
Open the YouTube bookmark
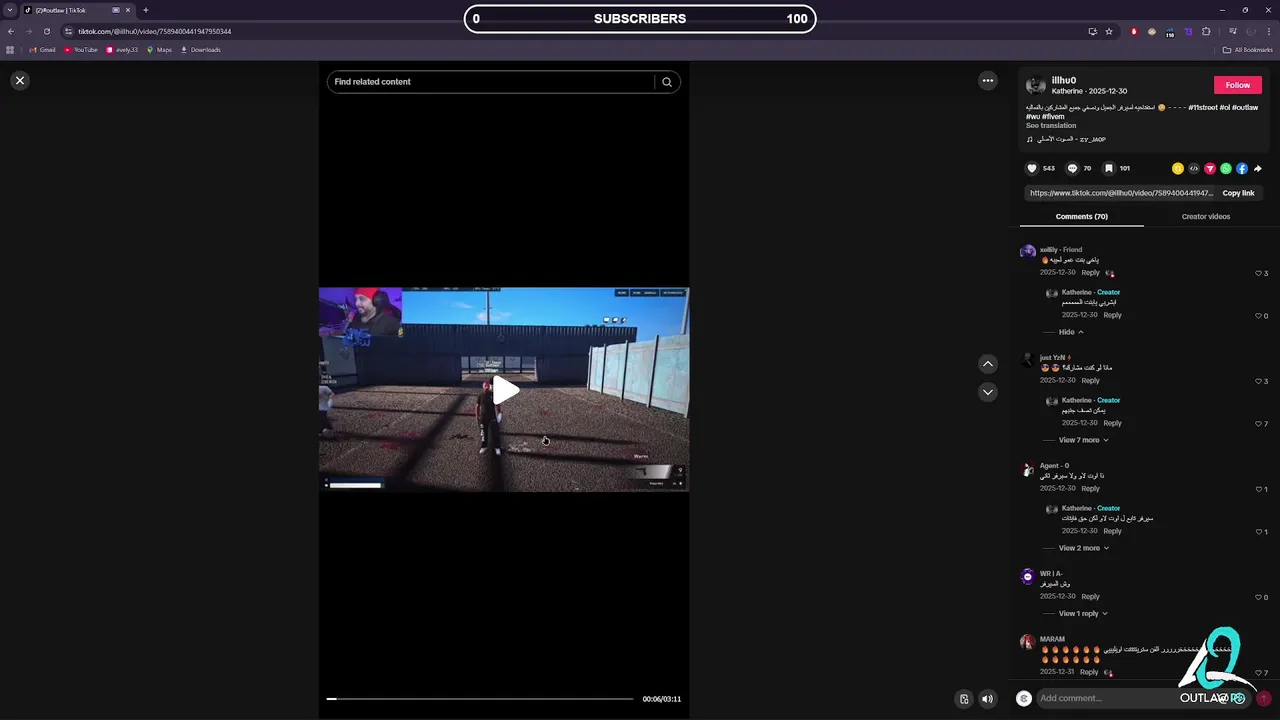pos(80,50)
